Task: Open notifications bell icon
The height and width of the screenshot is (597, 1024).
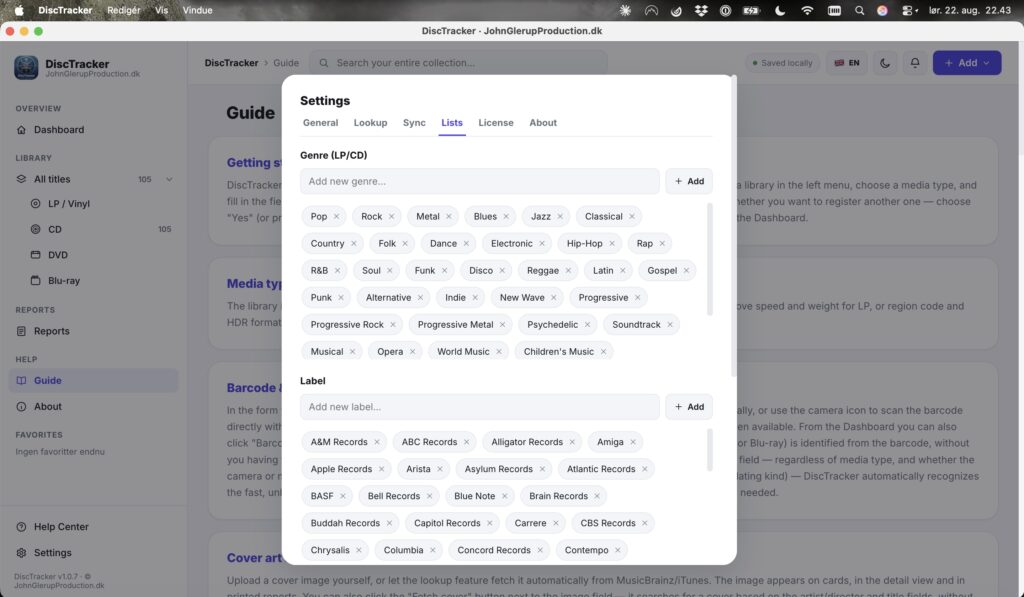Action: [915, 63]
